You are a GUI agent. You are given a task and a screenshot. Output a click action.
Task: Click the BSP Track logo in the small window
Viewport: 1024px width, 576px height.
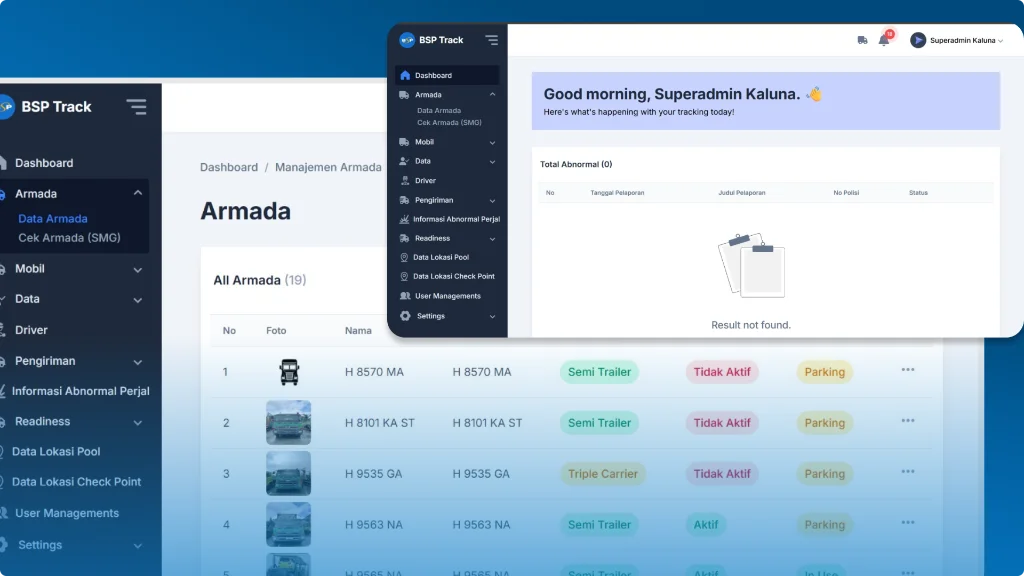[407, 40]
